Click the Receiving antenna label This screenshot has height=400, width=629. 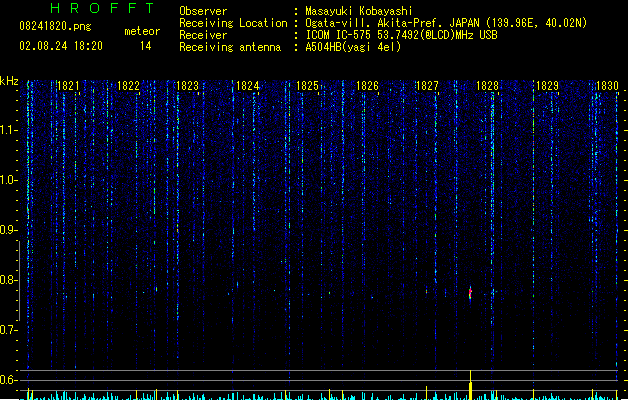(230, 47)
